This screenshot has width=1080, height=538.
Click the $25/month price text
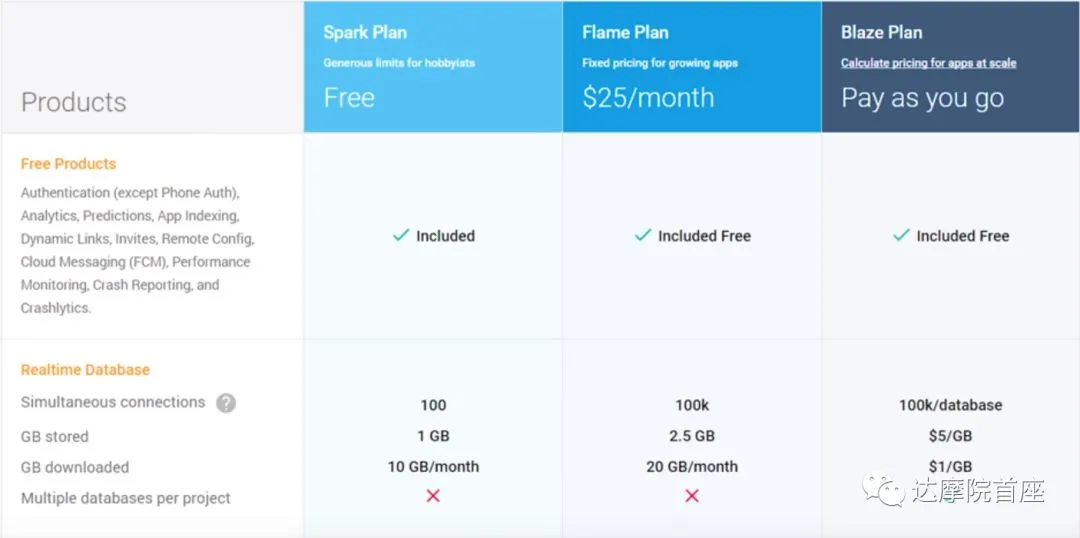point(648,98)
